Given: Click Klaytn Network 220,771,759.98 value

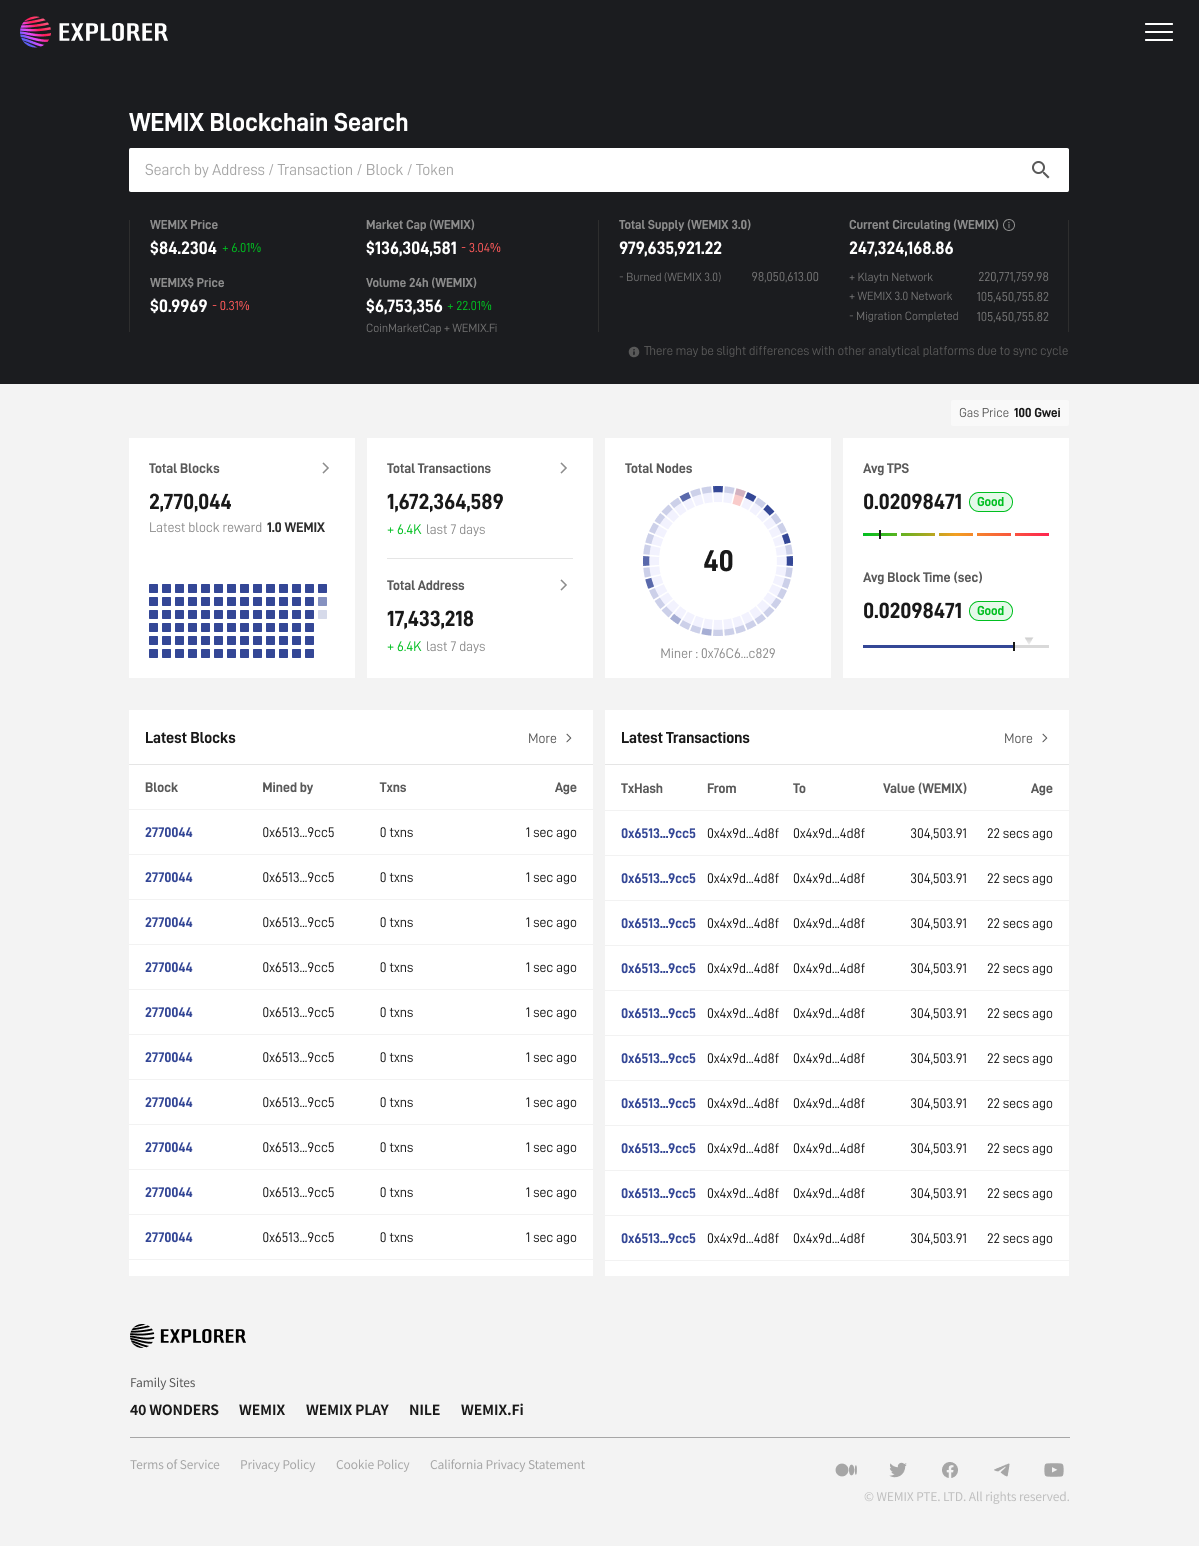Looking at the screenshot, I should pyautogui.click(x=1013, y=277).
